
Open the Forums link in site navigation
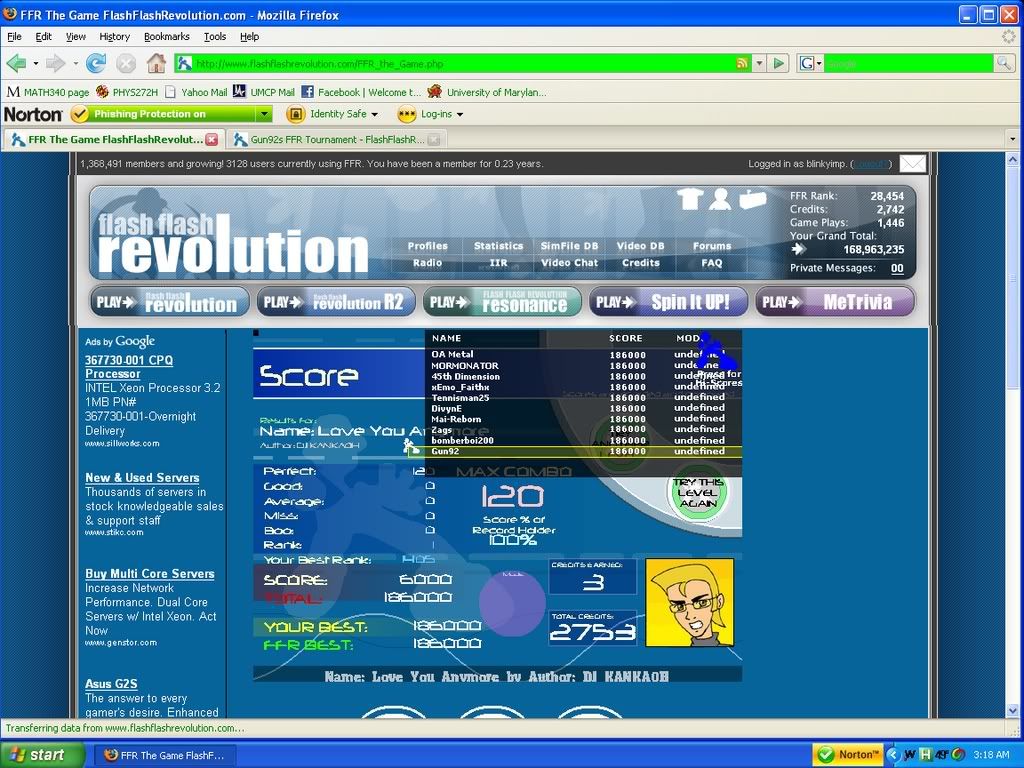pyautogui.click(x=712, y=246)
